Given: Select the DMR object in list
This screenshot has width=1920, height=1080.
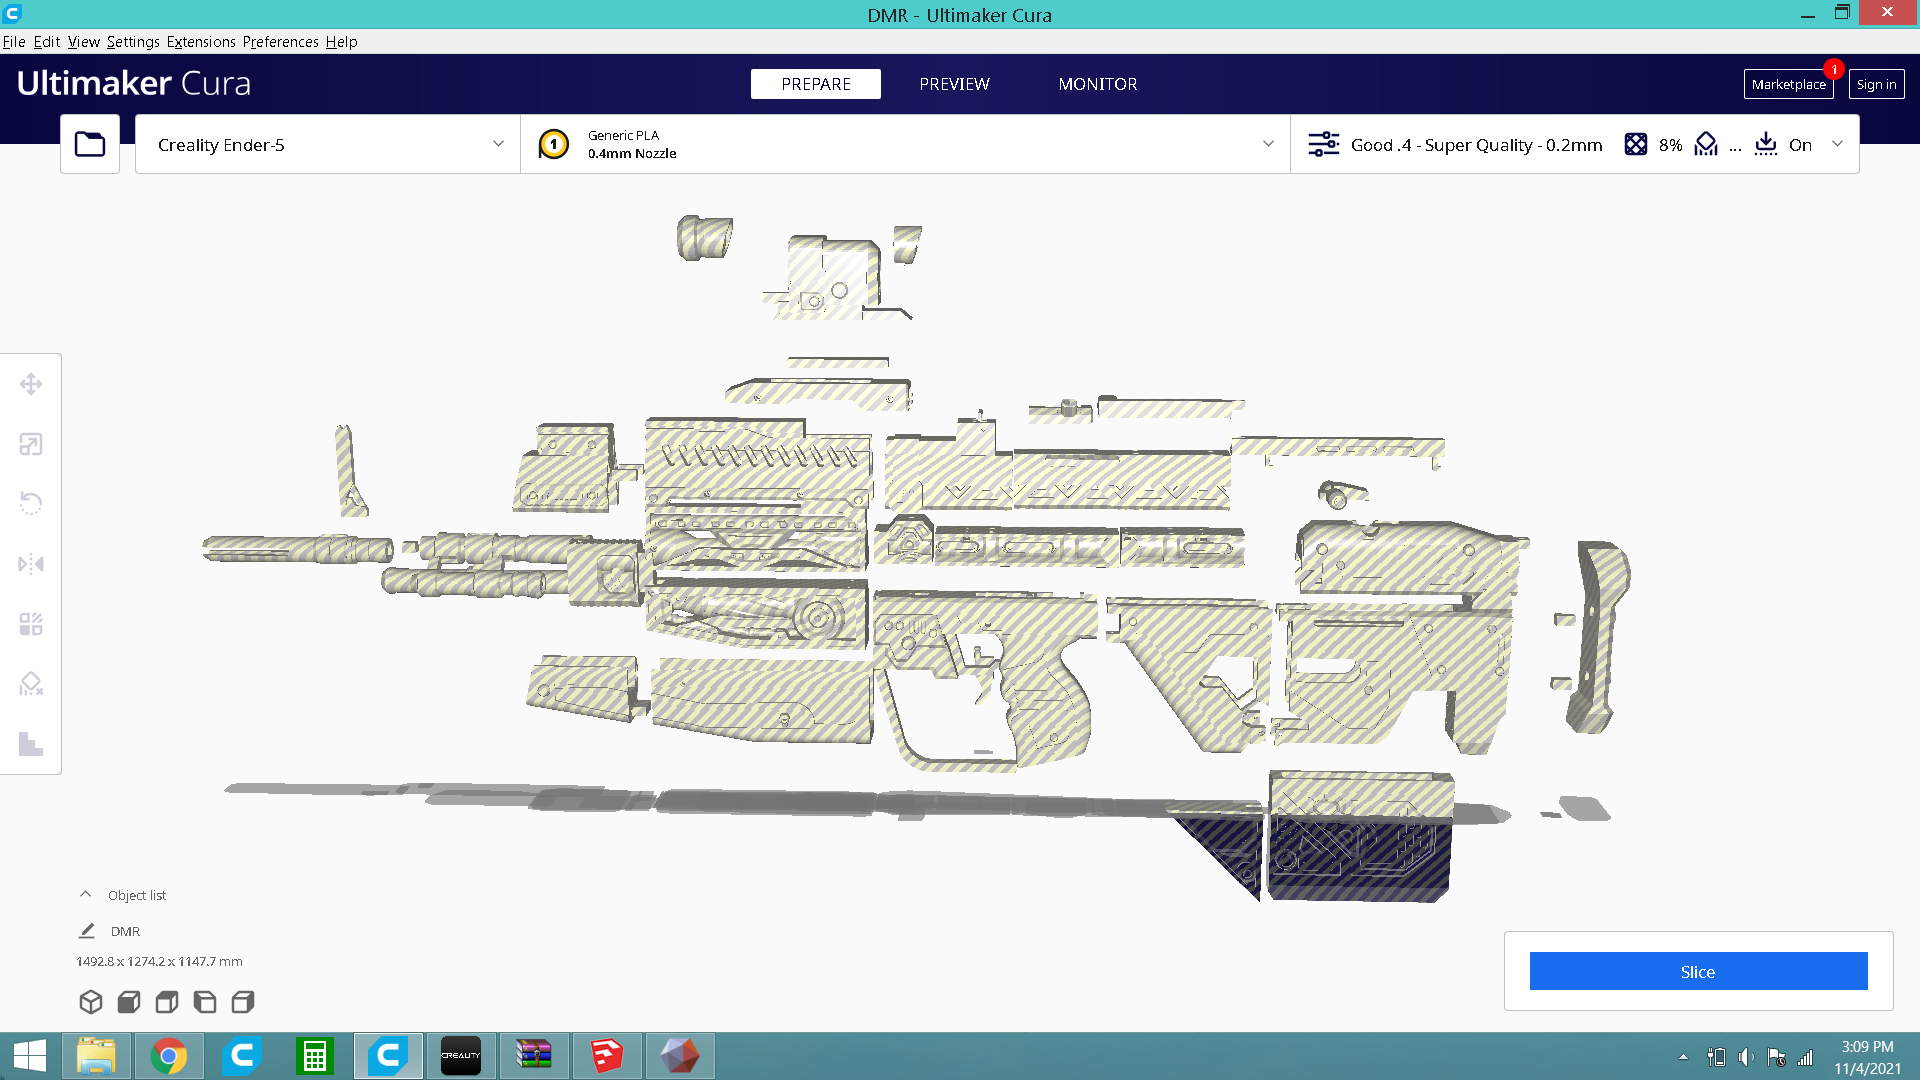Looking at the screenshot, I should coord(125,931).
